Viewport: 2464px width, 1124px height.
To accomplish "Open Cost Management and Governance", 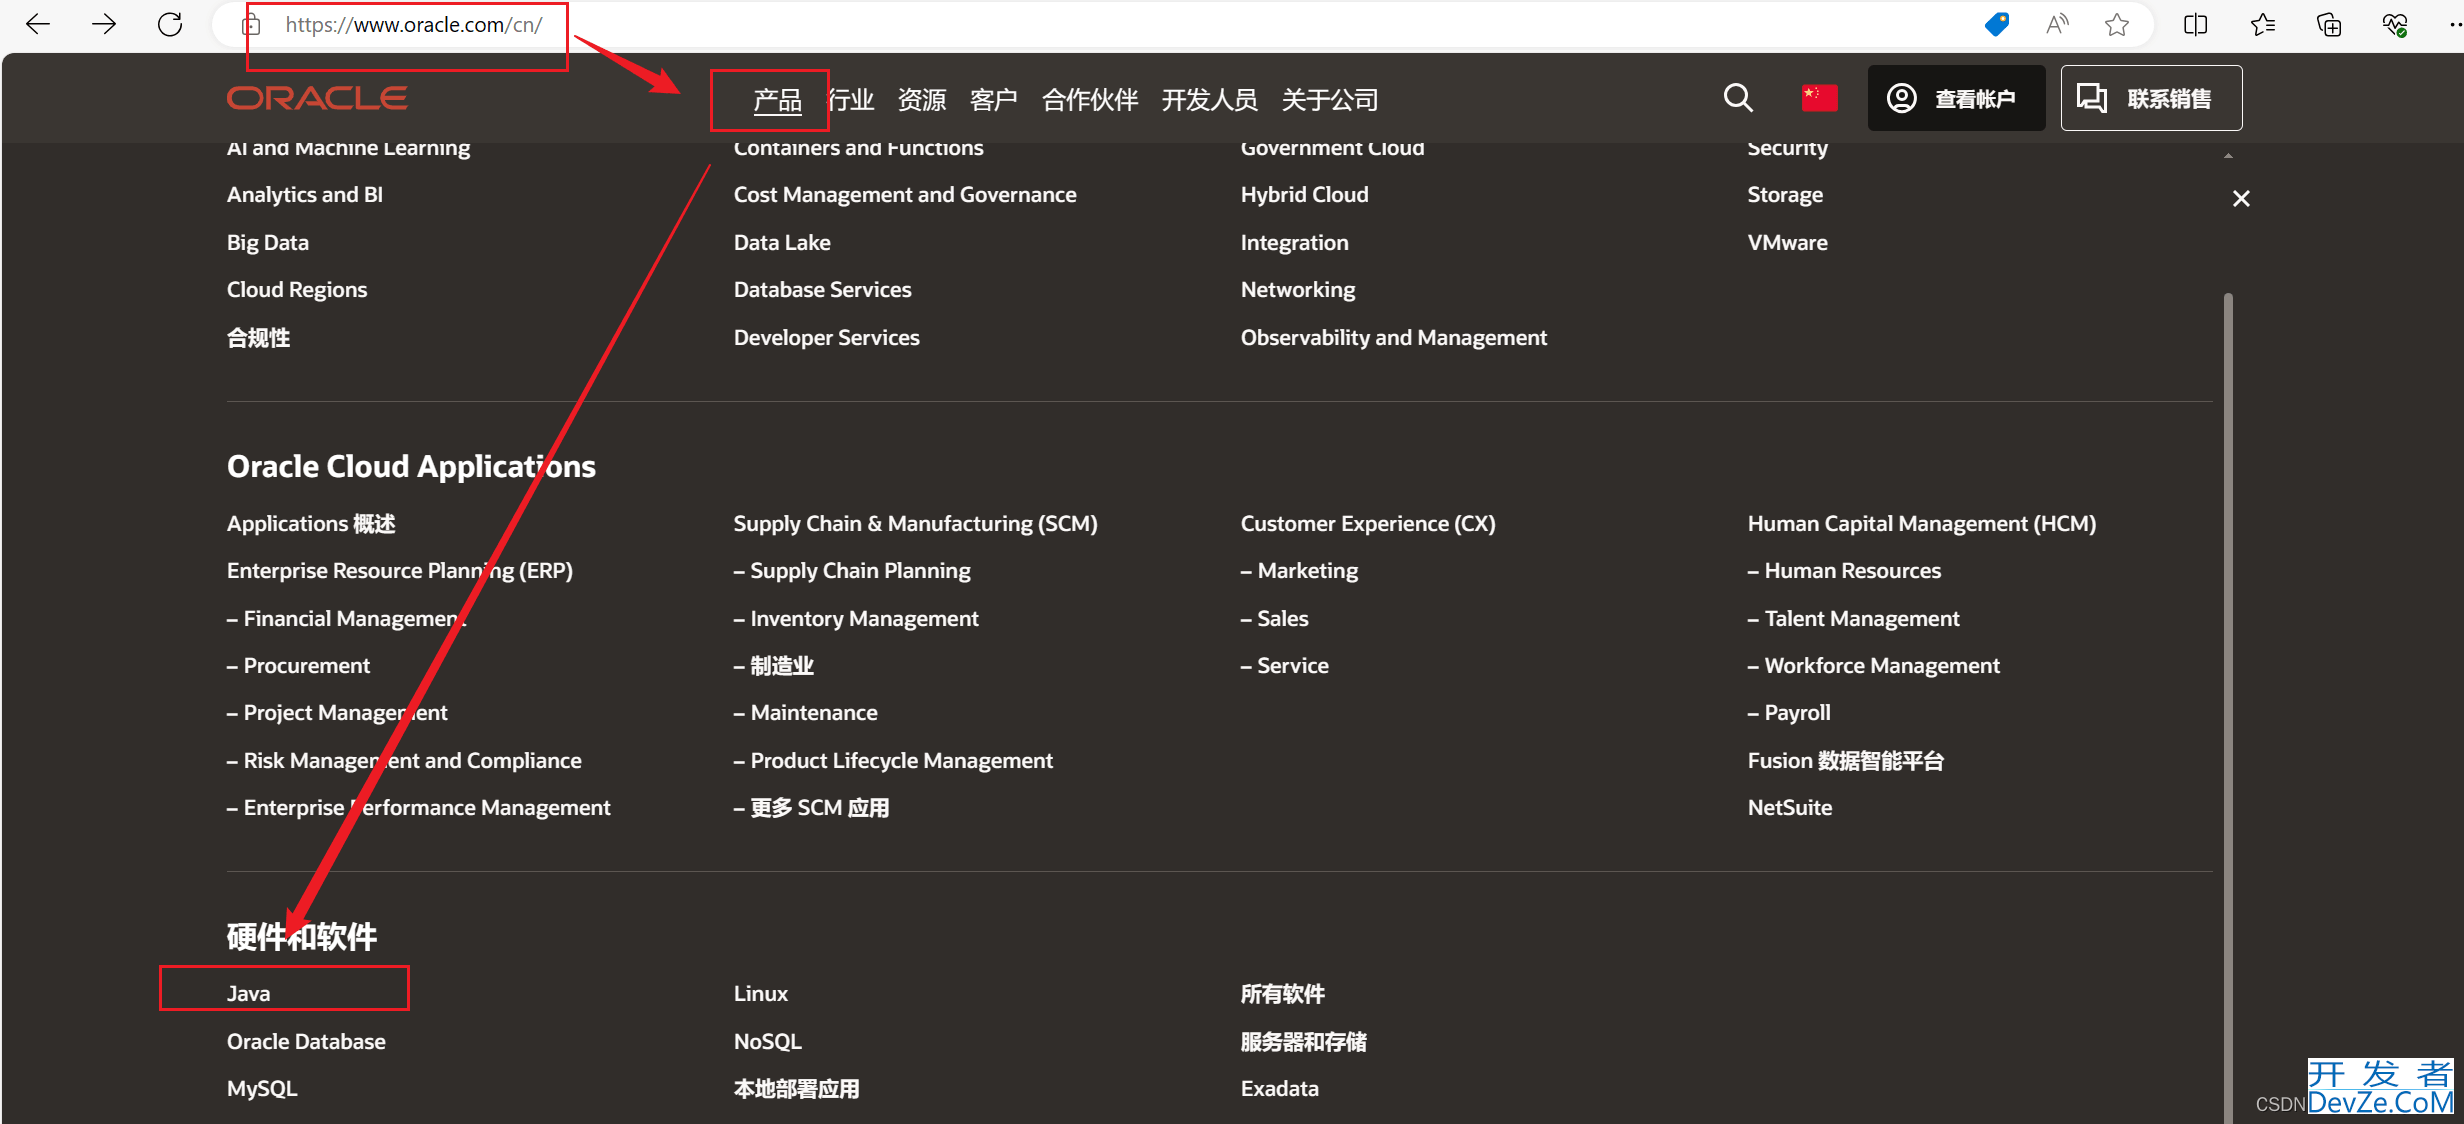I will (x=905, y=195).
